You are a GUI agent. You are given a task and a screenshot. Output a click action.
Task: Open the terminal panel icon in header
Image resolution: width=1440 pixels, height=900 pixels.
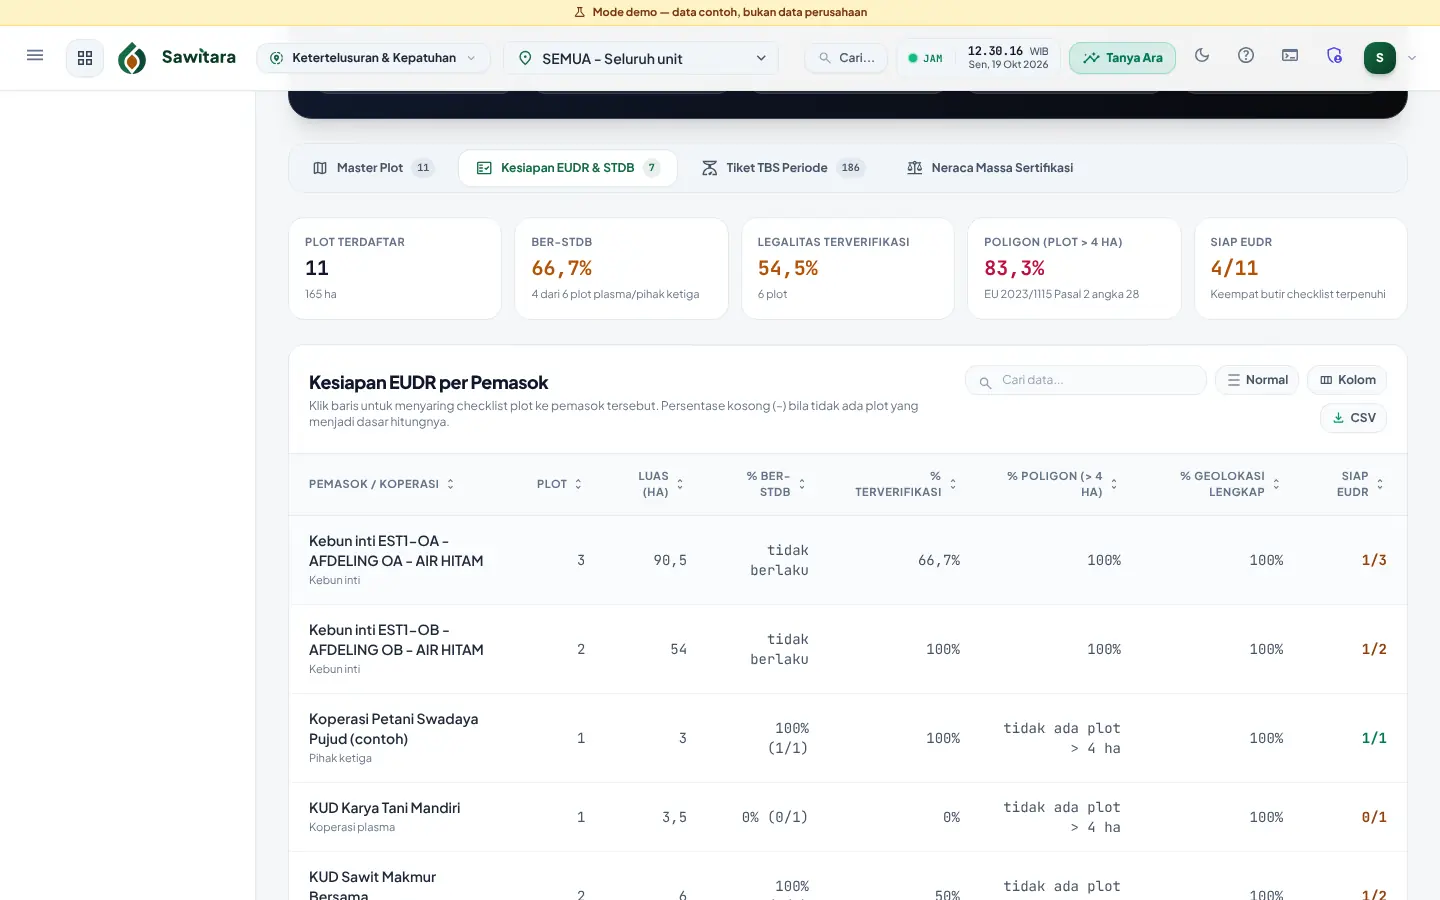[x=1290, y=56]
